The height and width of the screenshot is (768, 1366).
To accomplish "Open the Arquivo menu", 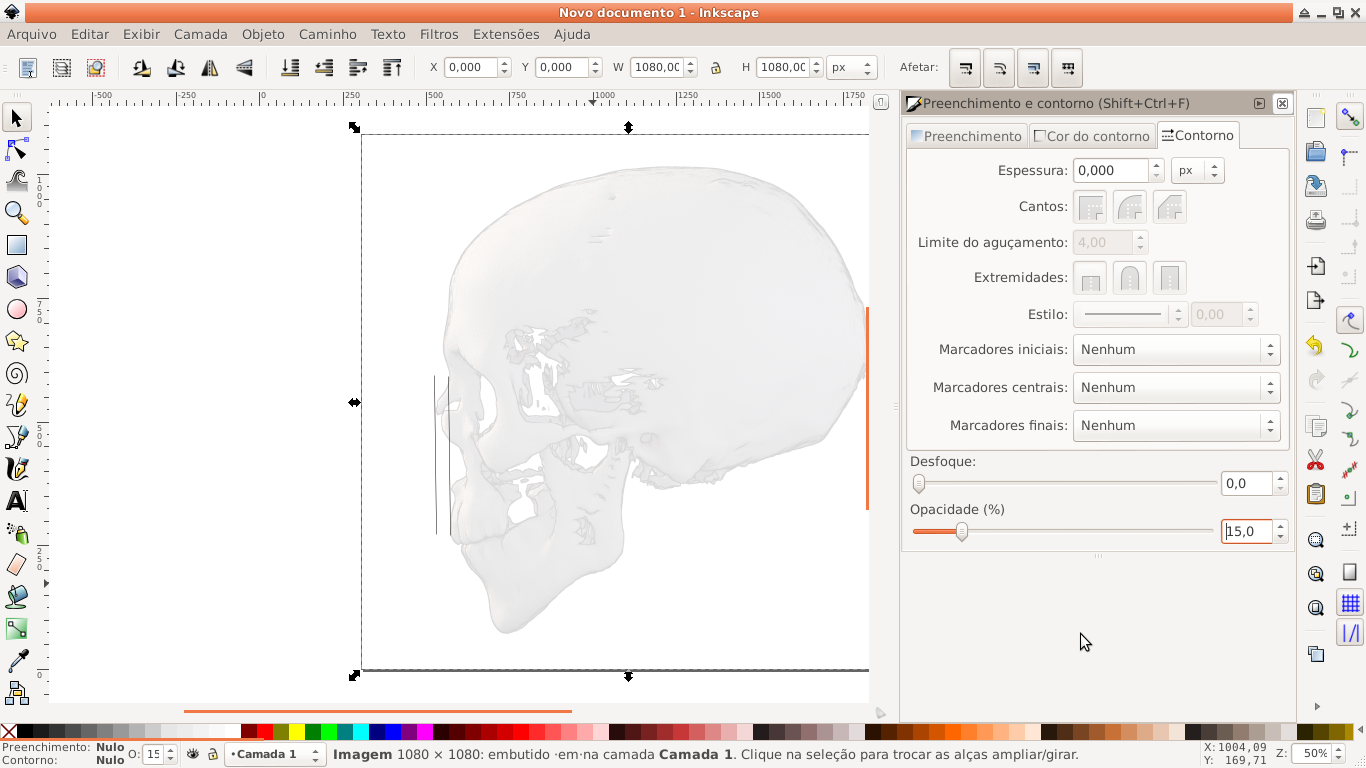I will pyautogui.click(x=32, y=34).
